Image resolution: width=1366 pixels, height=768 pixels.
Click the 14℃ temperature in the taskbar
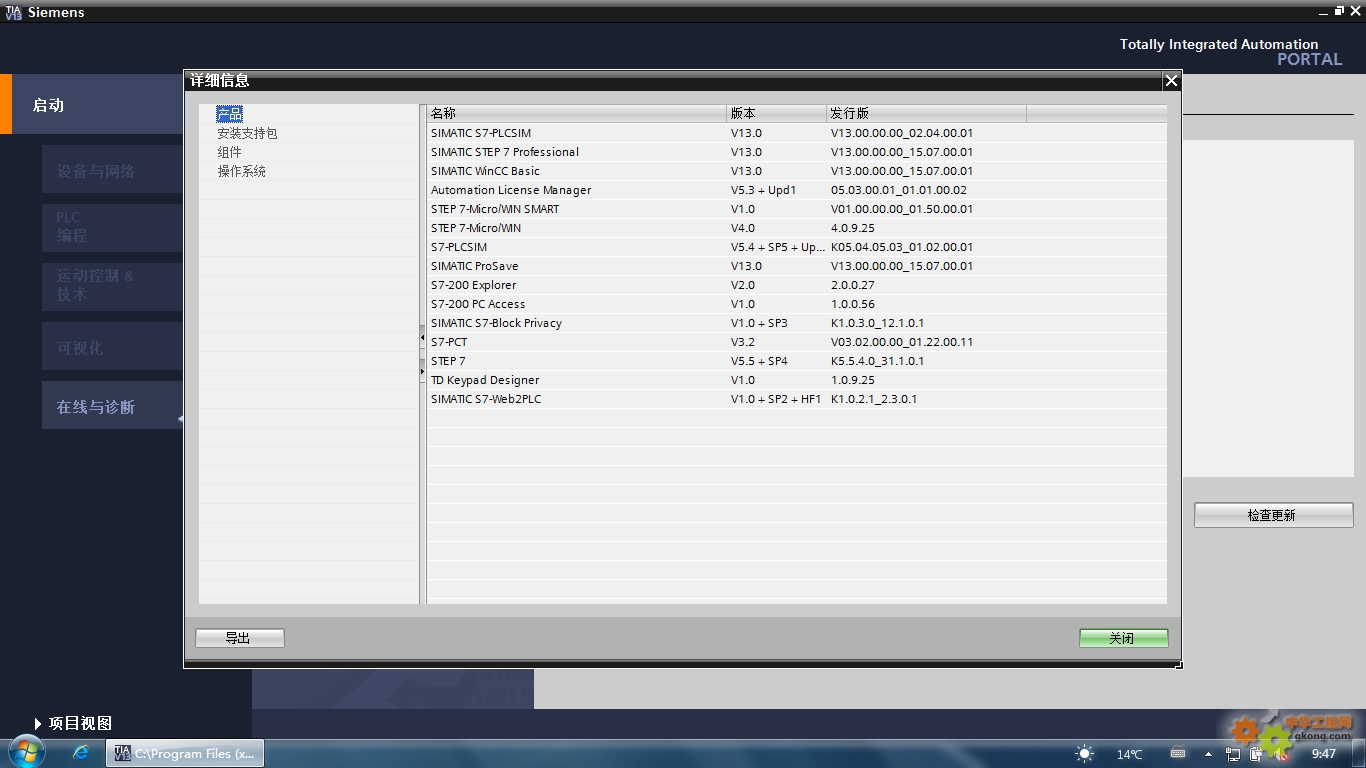[x=1130, y=754]
